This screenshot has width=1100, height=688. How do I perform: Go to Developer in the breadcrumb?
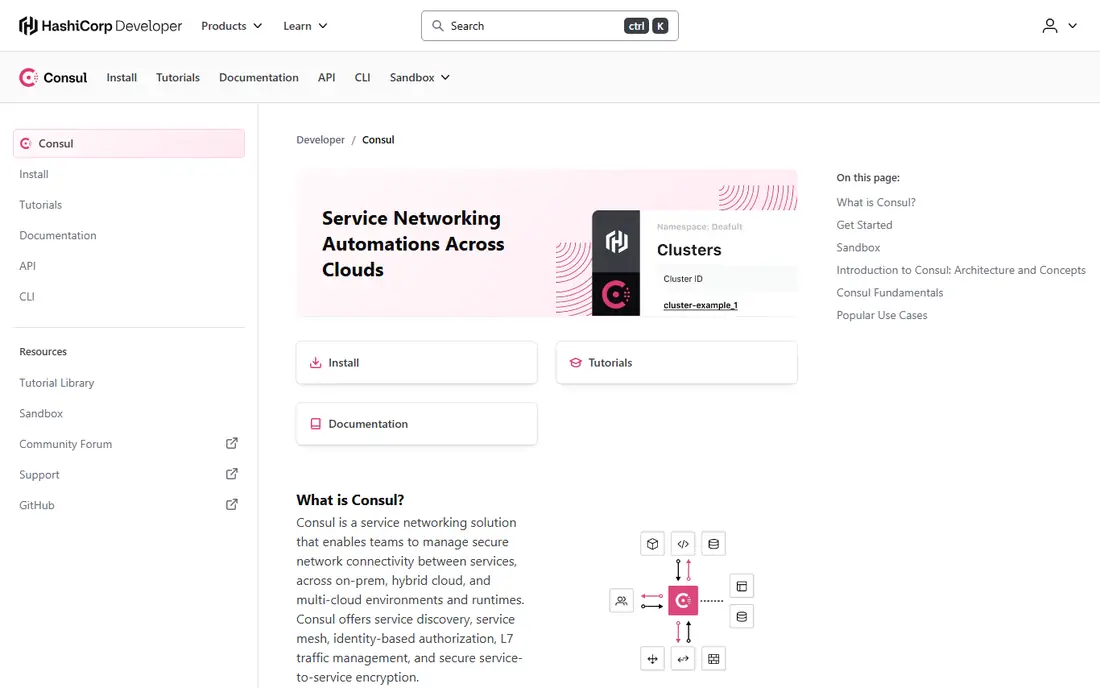(x=320, y=140)
